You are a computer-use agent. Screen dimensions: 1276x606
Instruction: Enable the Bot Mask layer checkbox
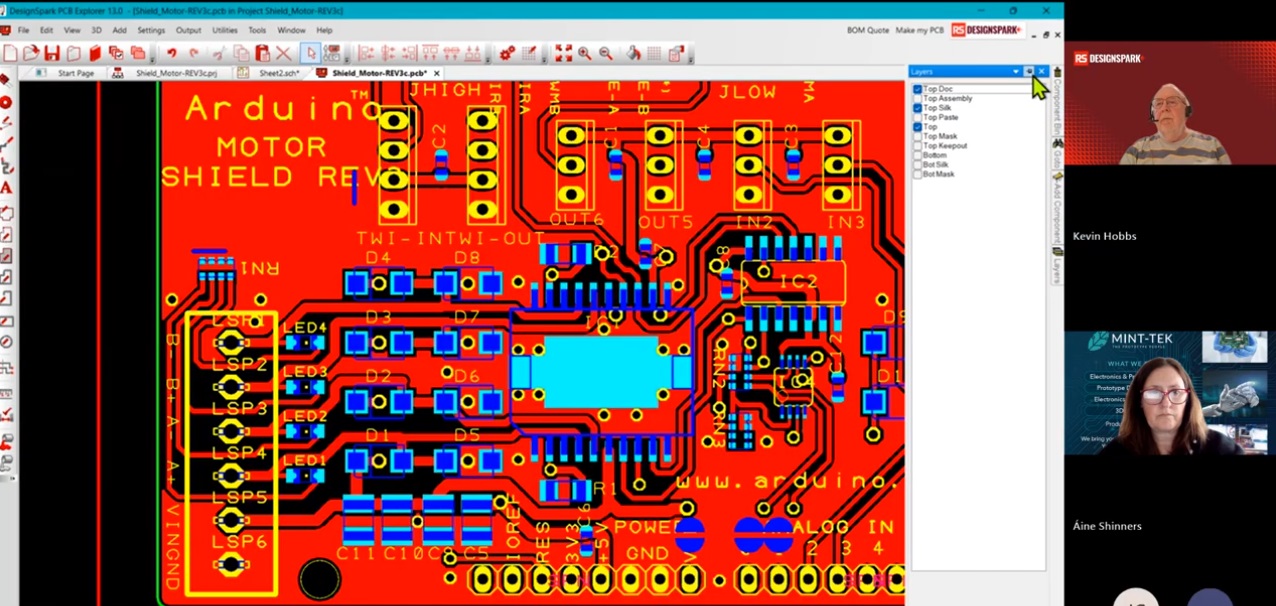[x=918, y=174]
